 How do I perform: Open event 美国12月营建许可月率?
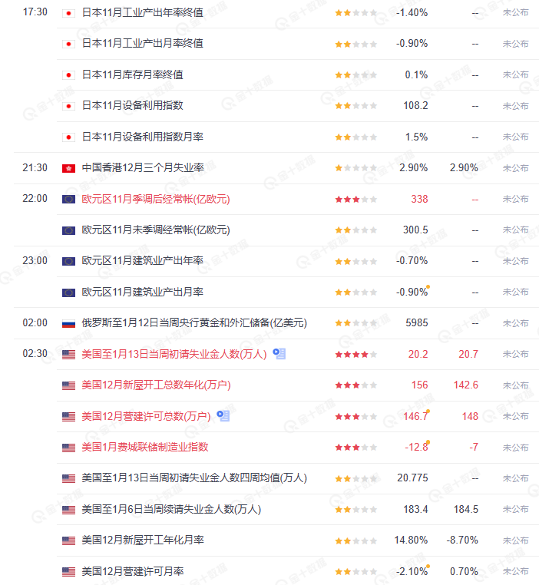[x=133, y=571]
